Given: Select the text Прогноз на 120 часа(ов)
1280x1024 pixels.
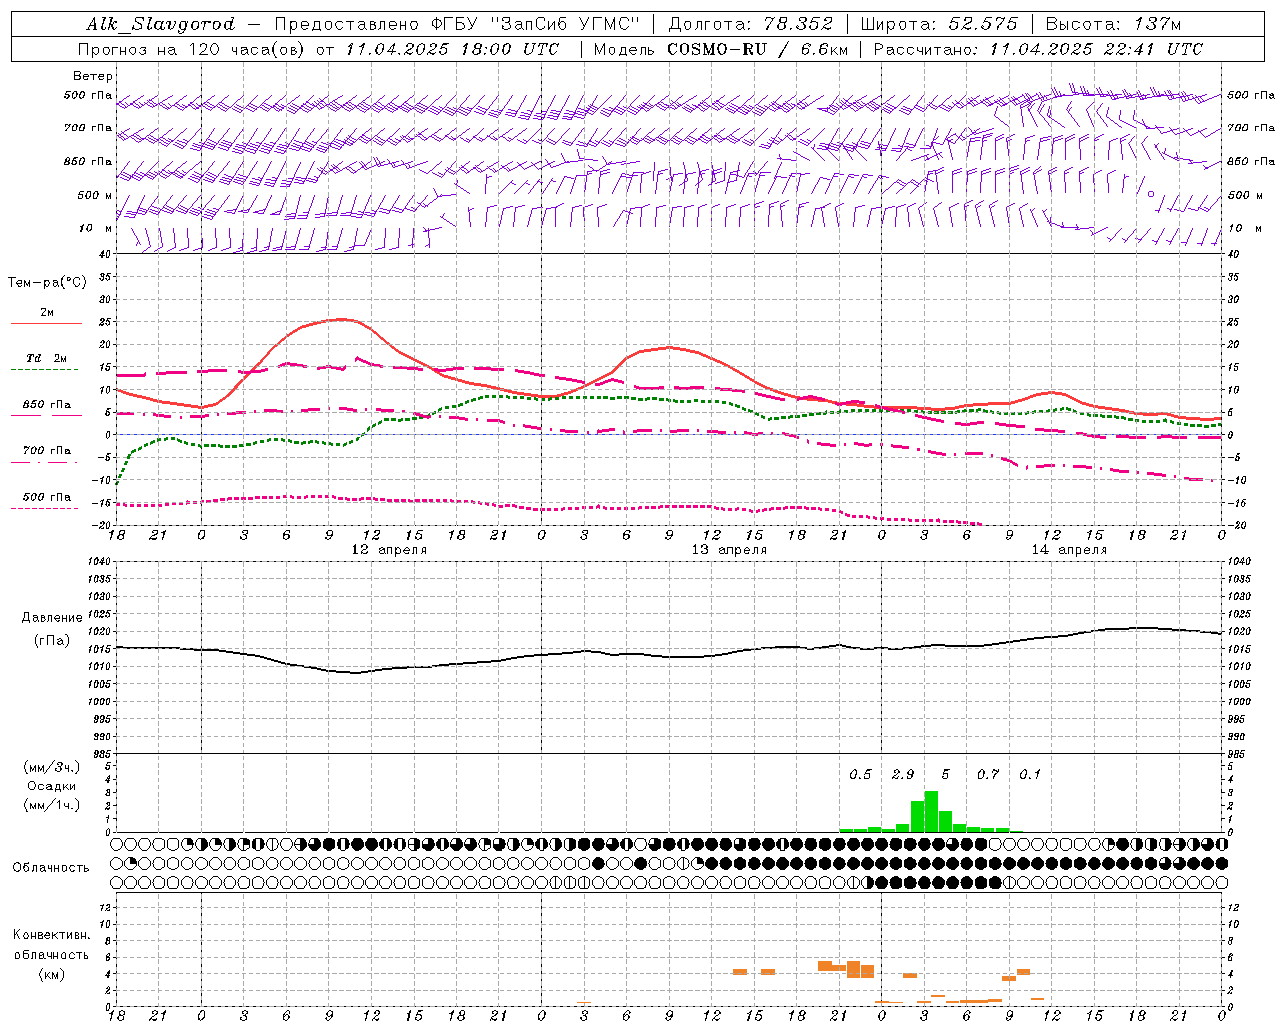Looking at the screenshot, I should pos(193,49).
